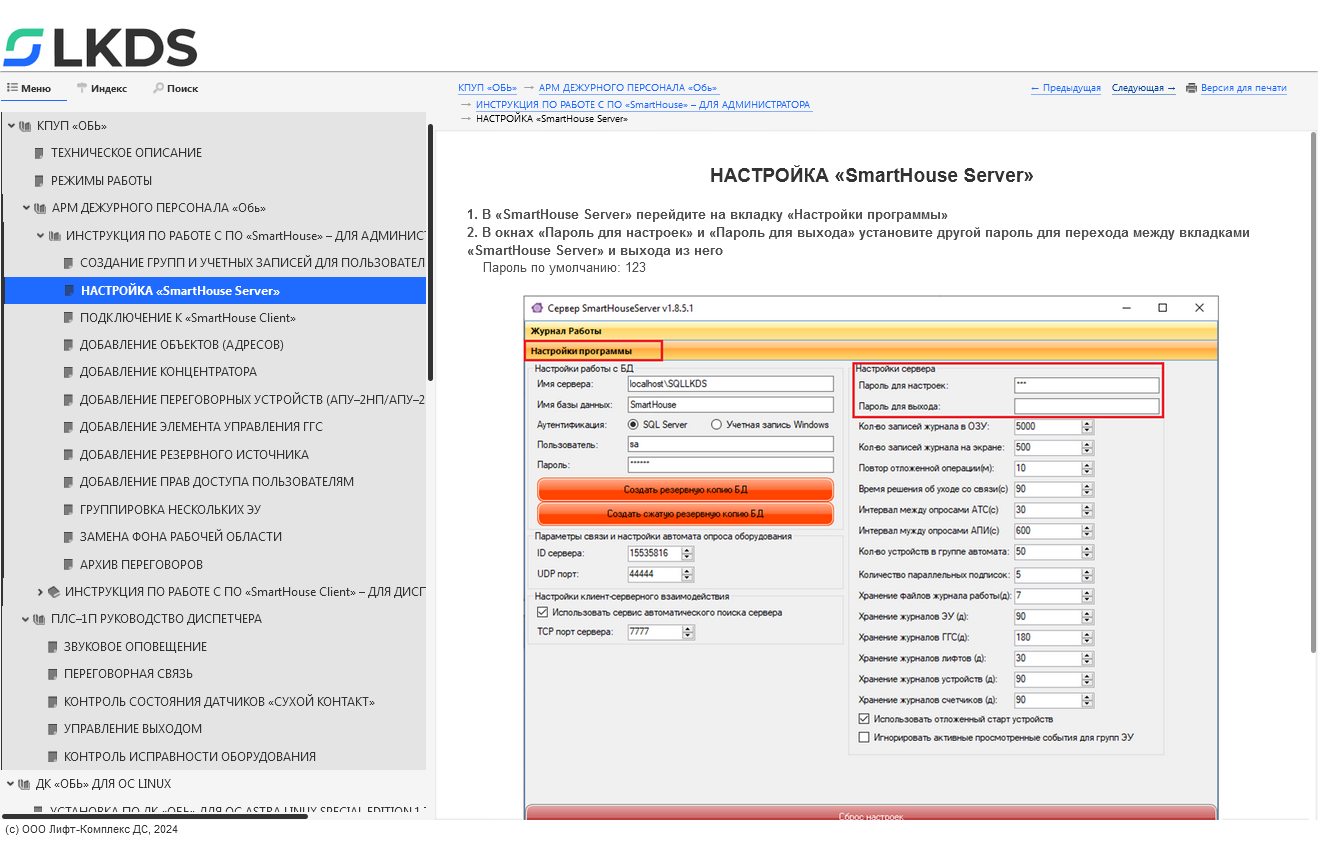1318x843 pixels.
Task: Go to the Следующая page
Action: [1144, 88]
